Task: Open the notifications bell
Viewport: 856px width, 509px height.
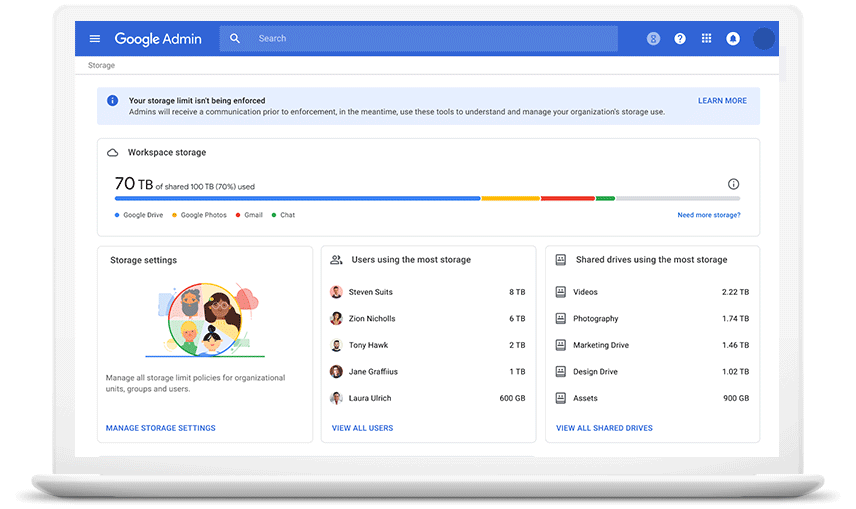Action: pyautogui.click(x=733, y=39)
